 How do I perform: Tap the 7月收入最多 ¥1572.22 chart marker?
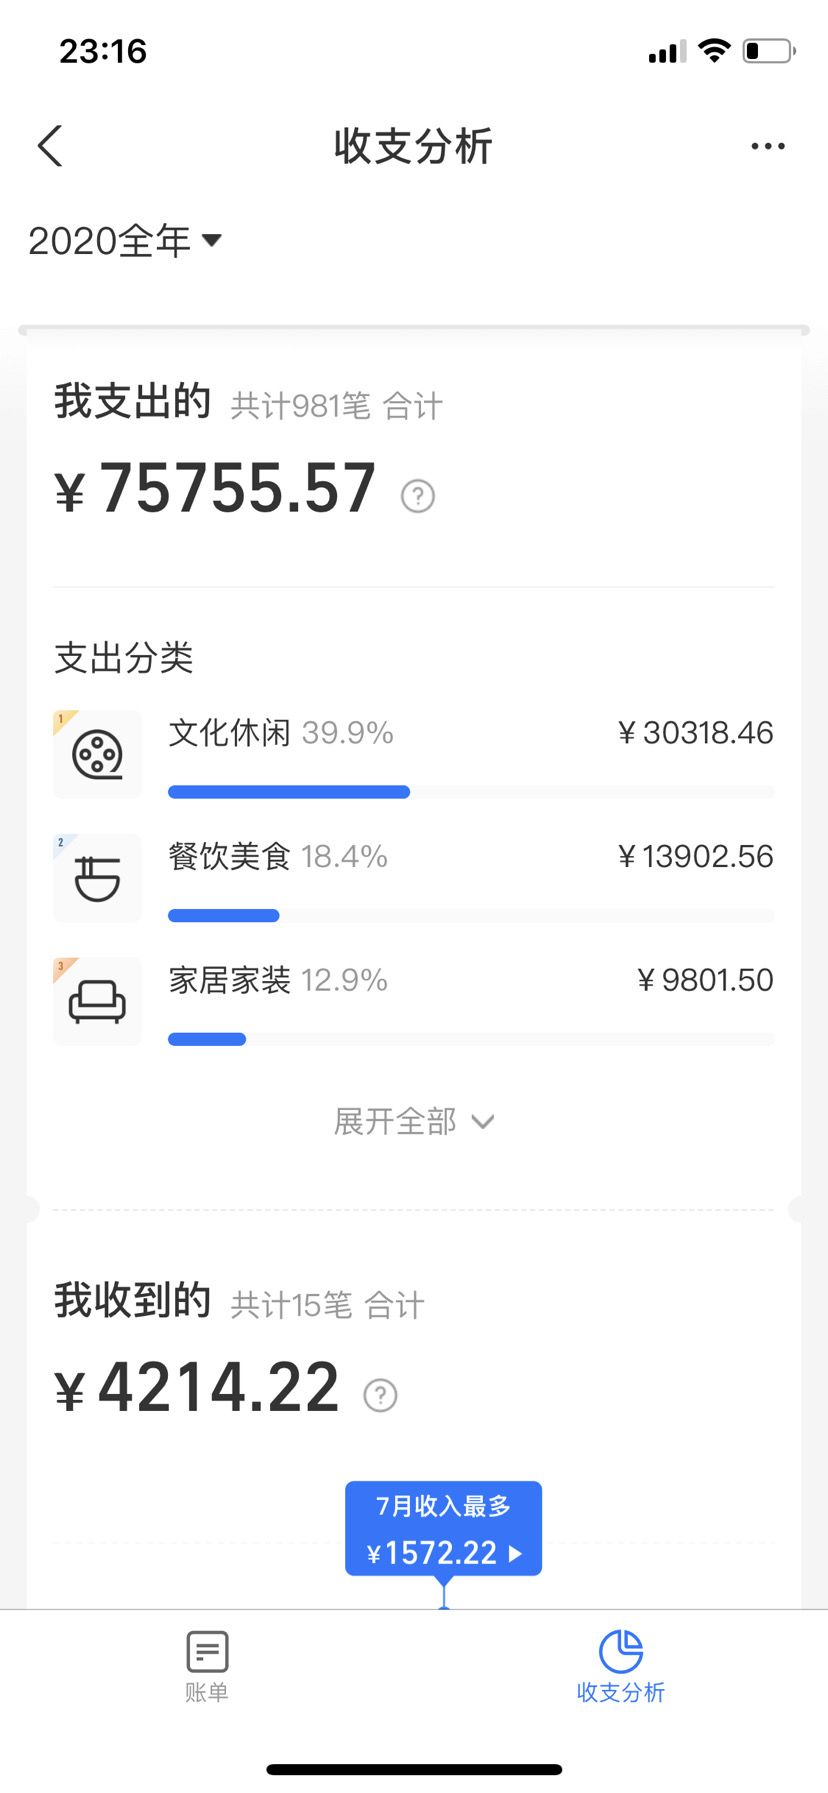[x=444, y=1529]
